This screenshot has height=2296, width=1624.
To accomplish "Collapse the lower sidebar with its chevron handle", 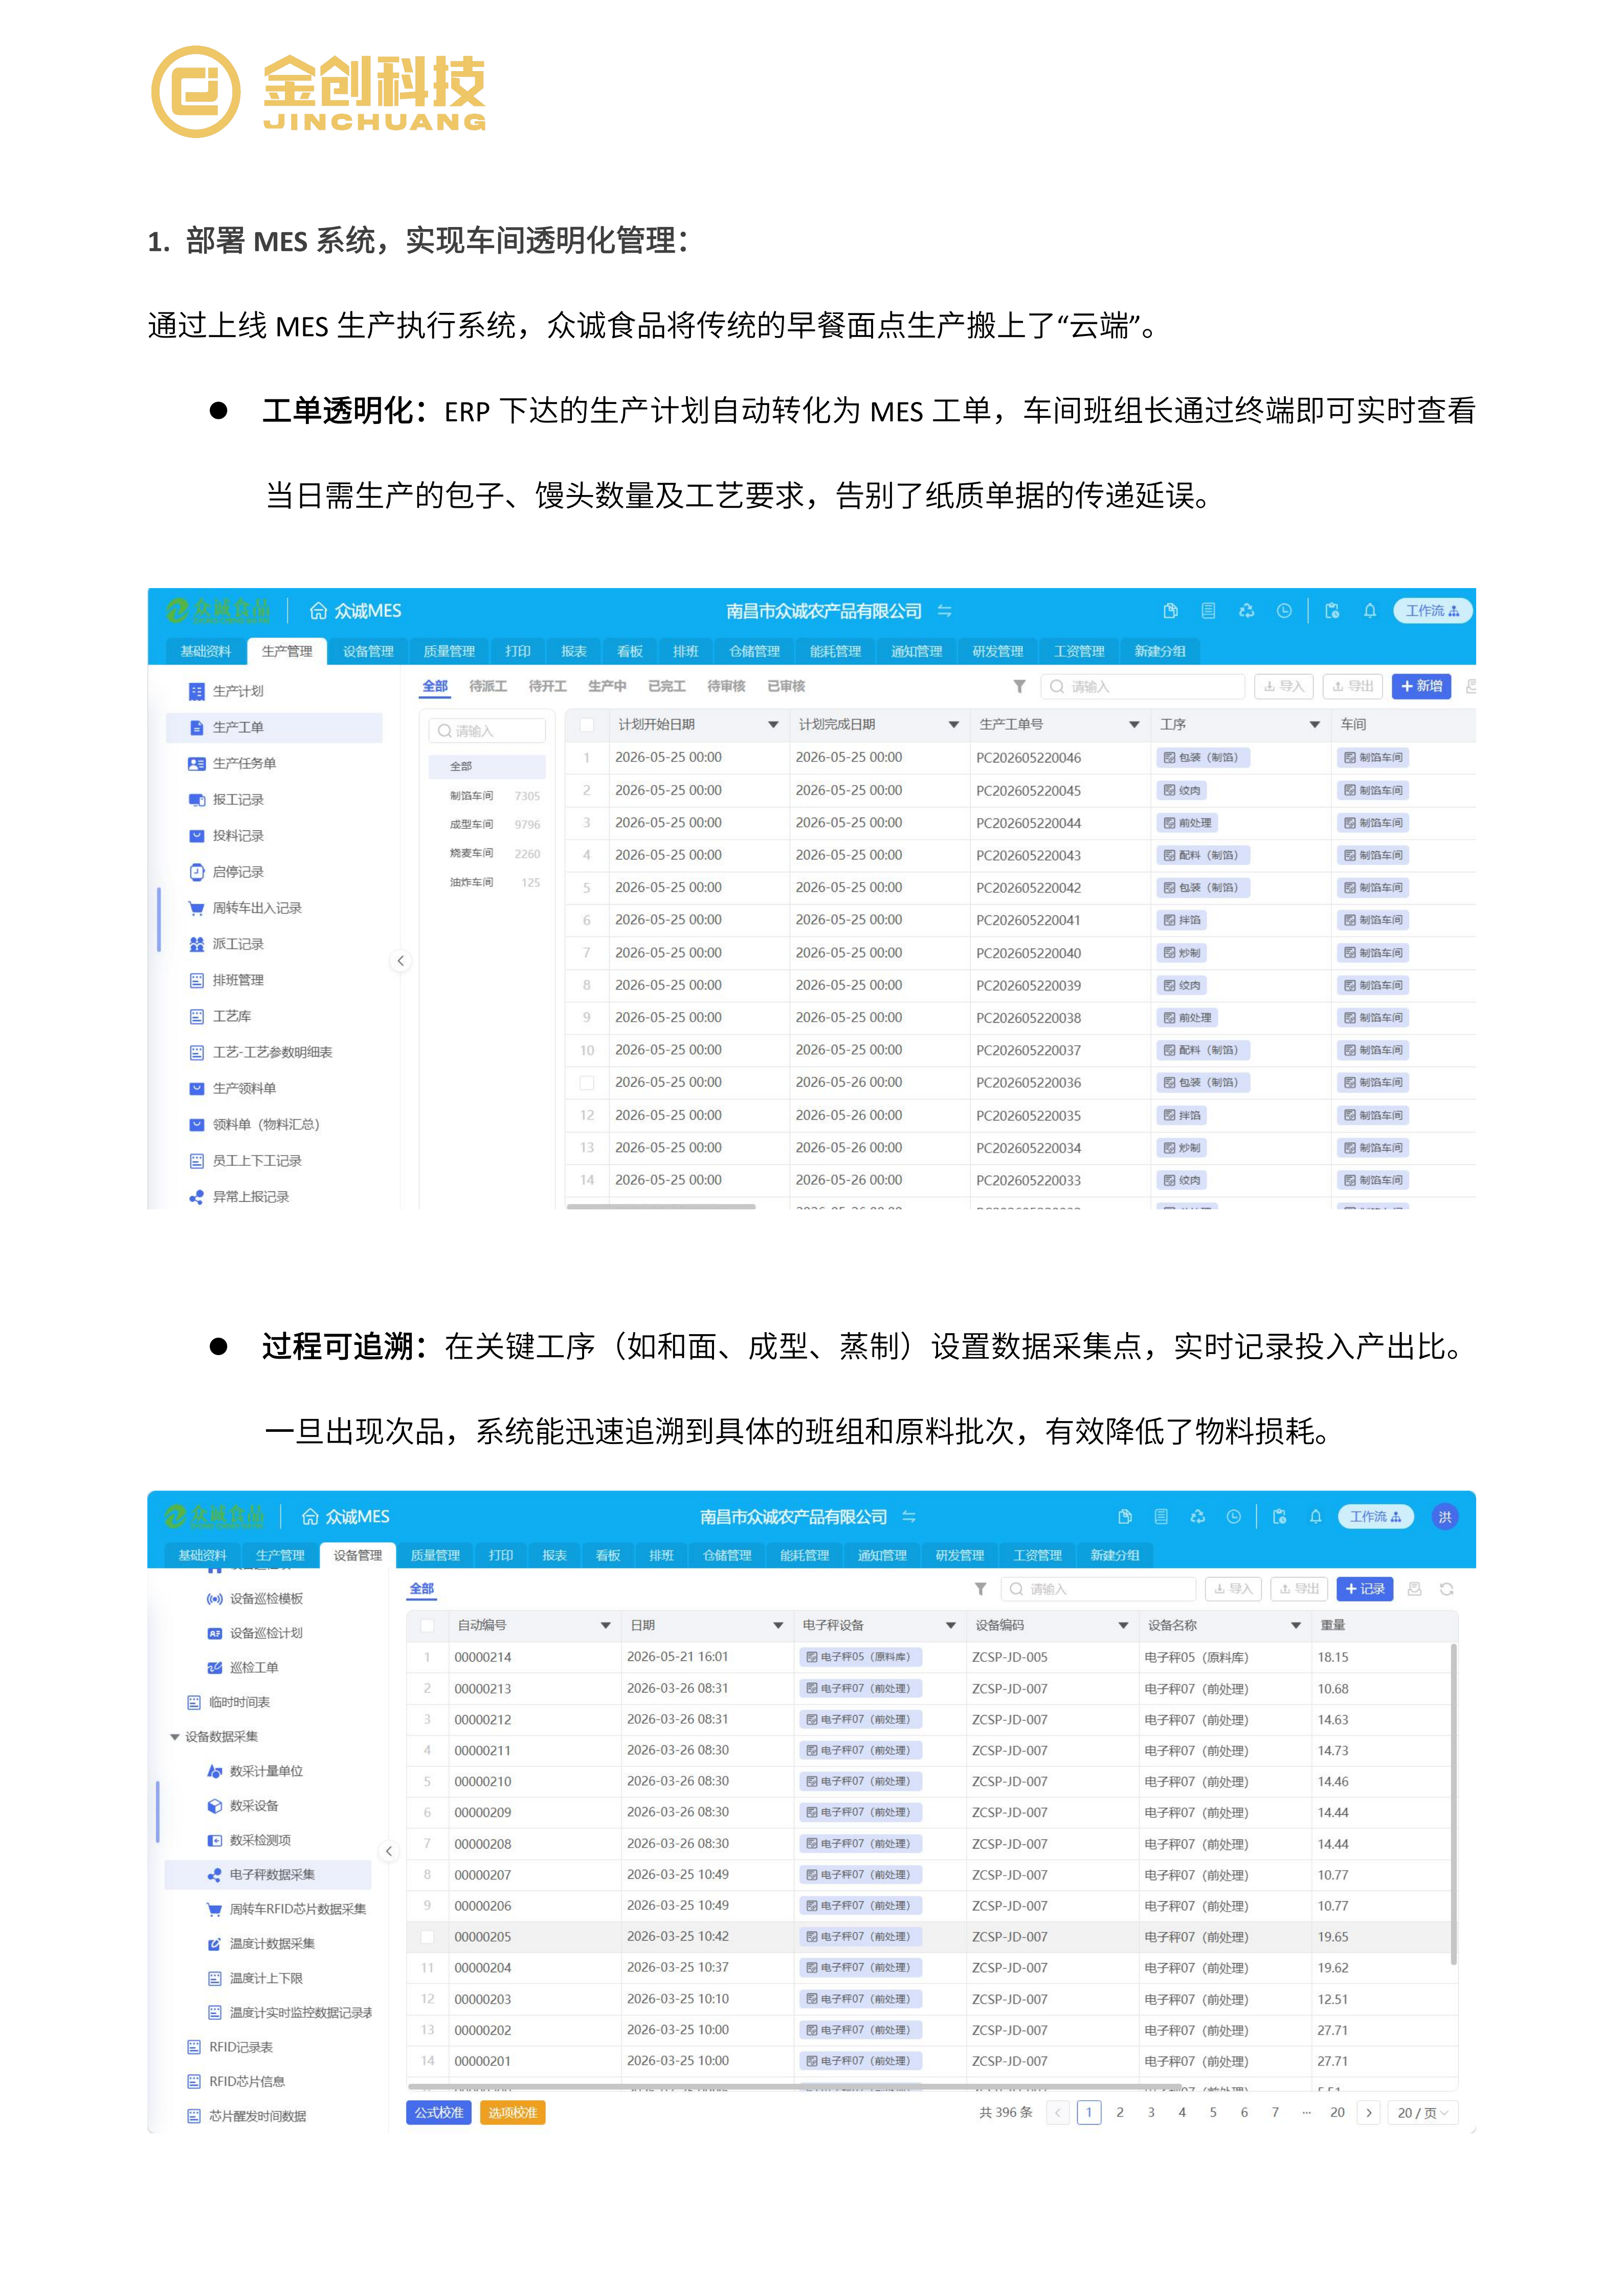I will click(x=389, y=1851).
